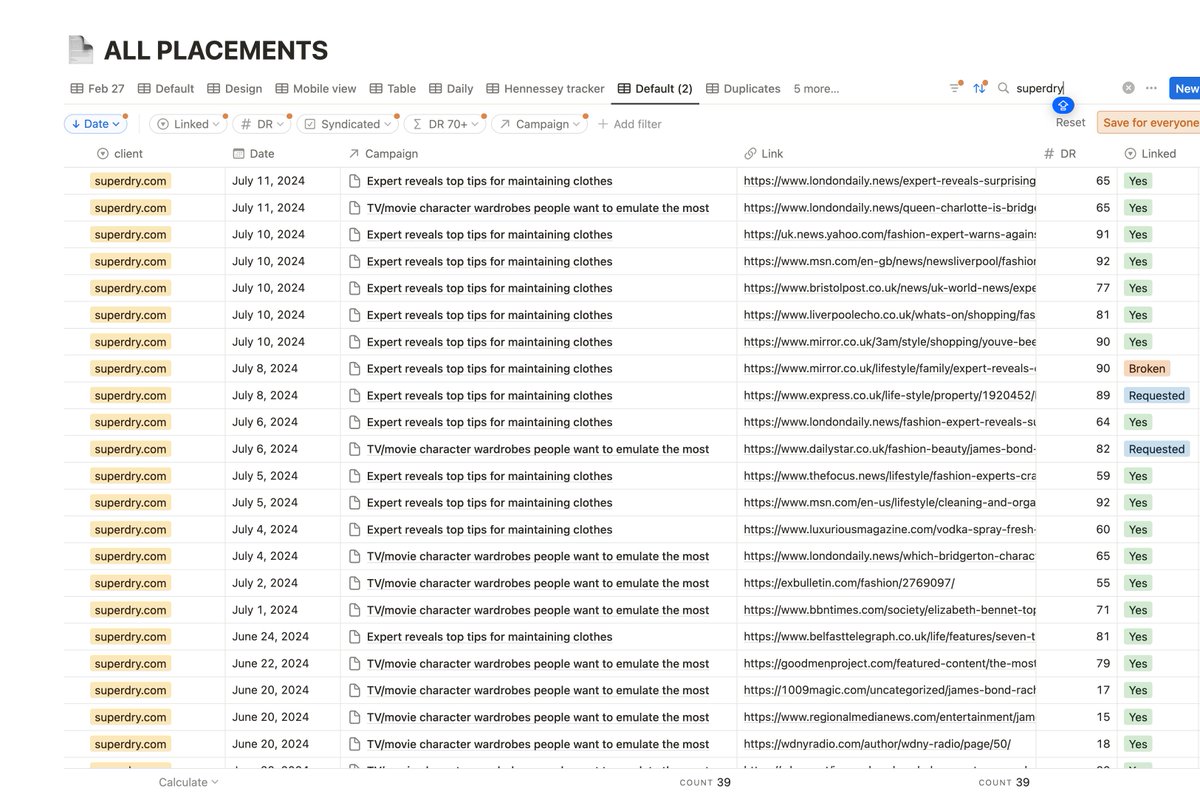Open the regionalmedianews.com link
1200x794 pixels.
click(889, 717)
